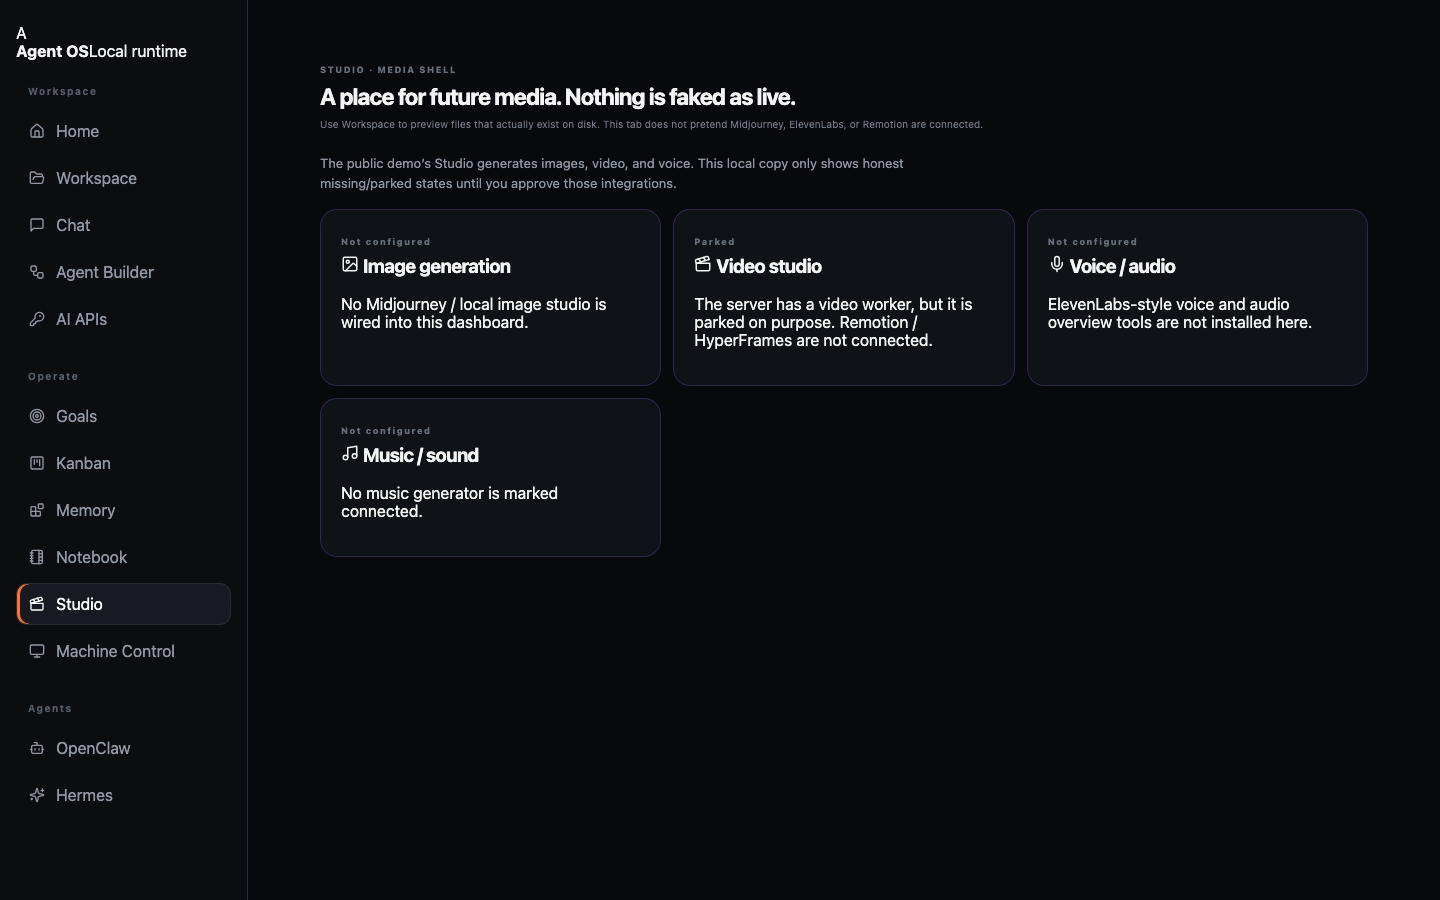Click the OpenClaw robot icon
The height and width of the screenshot is (900, 1440).
(37, 748)
